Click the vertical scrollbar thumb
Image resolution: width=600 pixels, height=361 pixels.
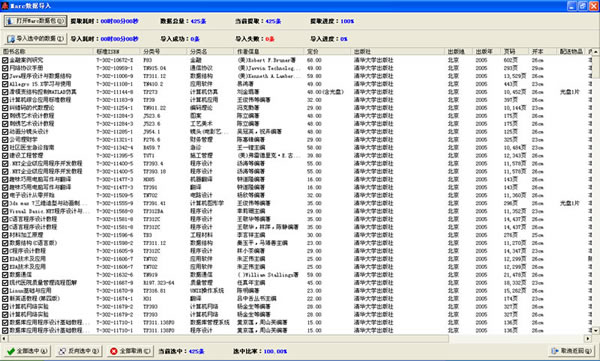tap(596, 67)
